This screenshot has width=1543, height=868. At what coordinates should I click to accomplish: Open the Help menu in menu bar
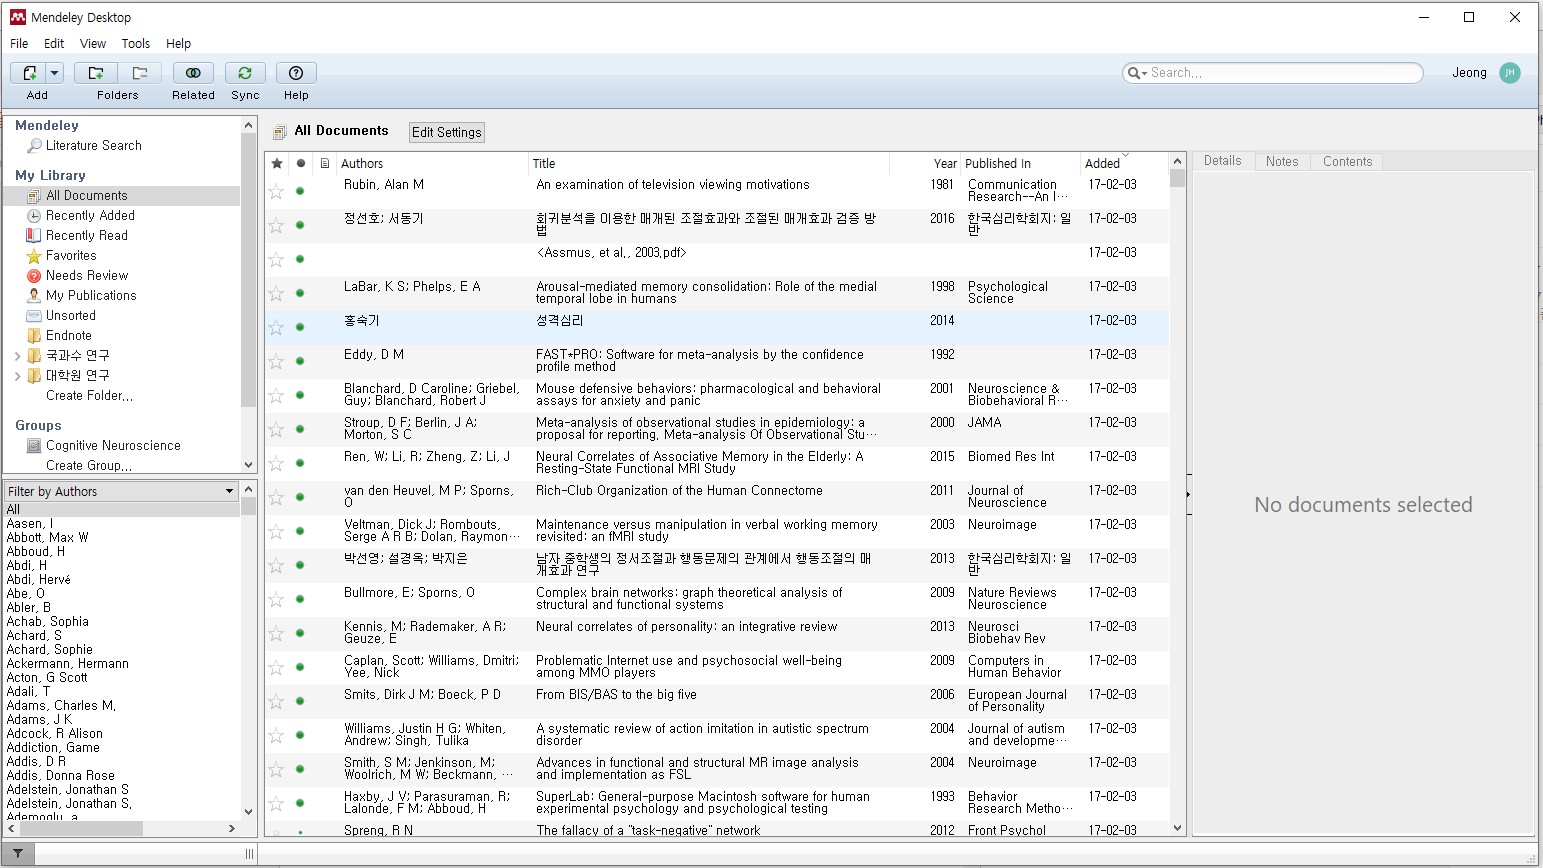coord(179,44)
